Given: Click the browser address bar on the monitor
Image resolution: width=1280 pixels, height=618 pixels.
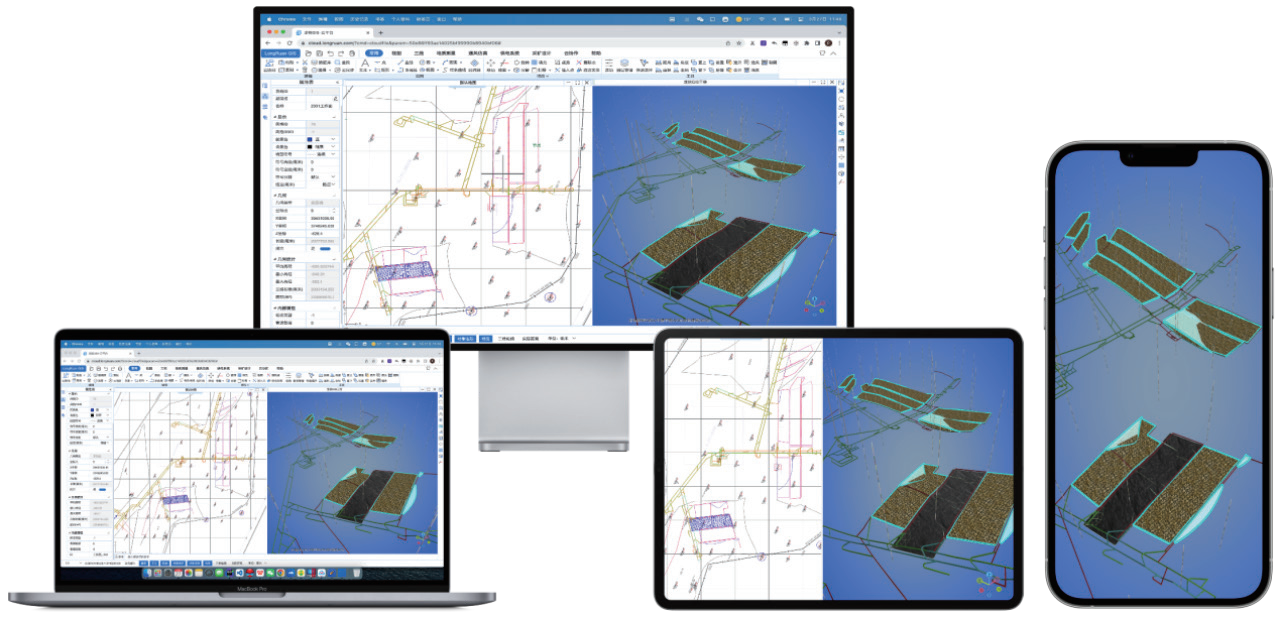Looking at the screenshot, I should point(520,43).
